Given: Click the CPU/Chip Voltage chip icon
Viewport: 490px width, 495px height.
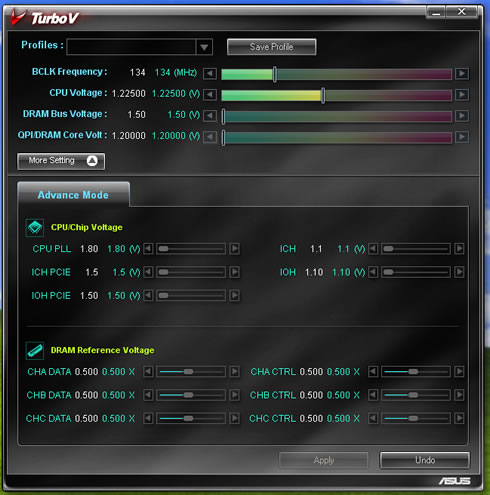Looking at the screenshot, I should pos(35,228).
